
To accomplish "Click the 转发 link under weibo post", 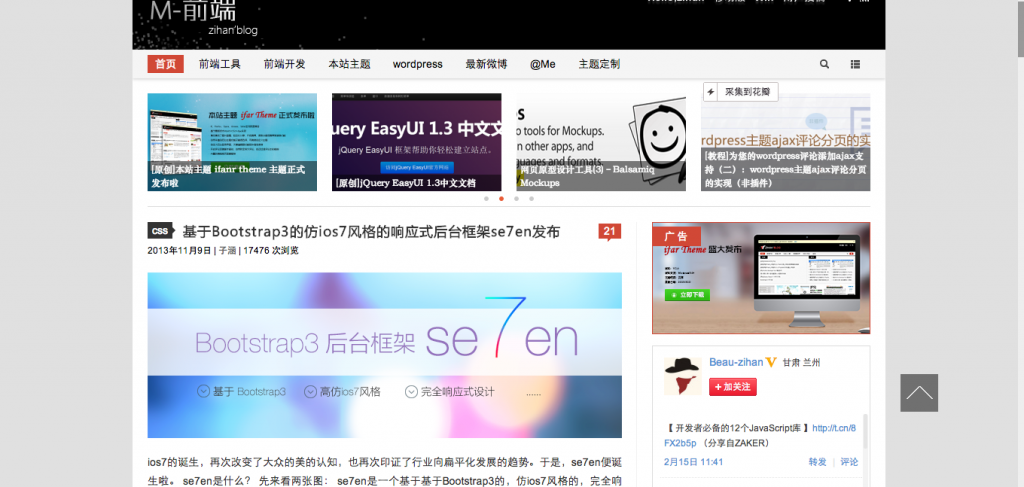I will click(x=817, y=462).
